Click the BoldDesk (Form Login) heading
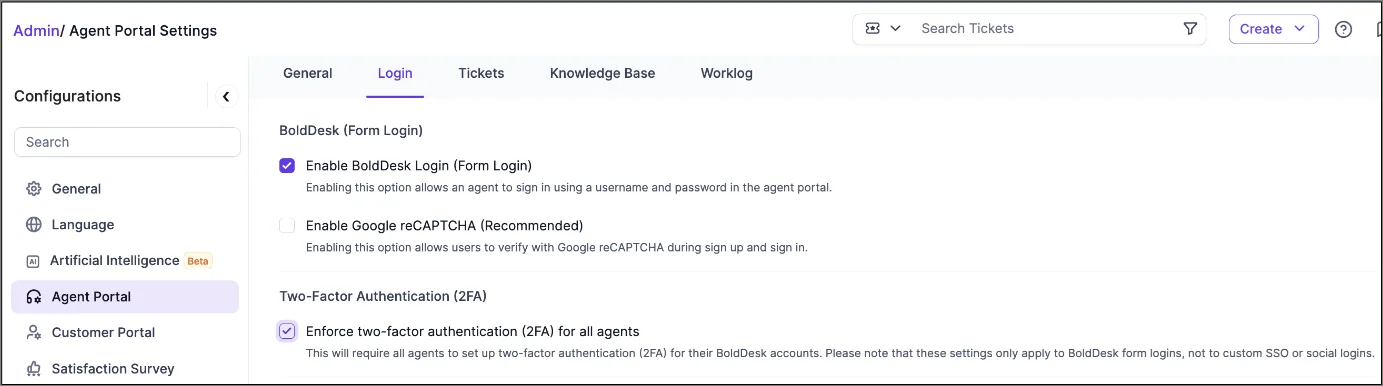The height and width of the screenshot is (386, 1383). tap(351, 130)
